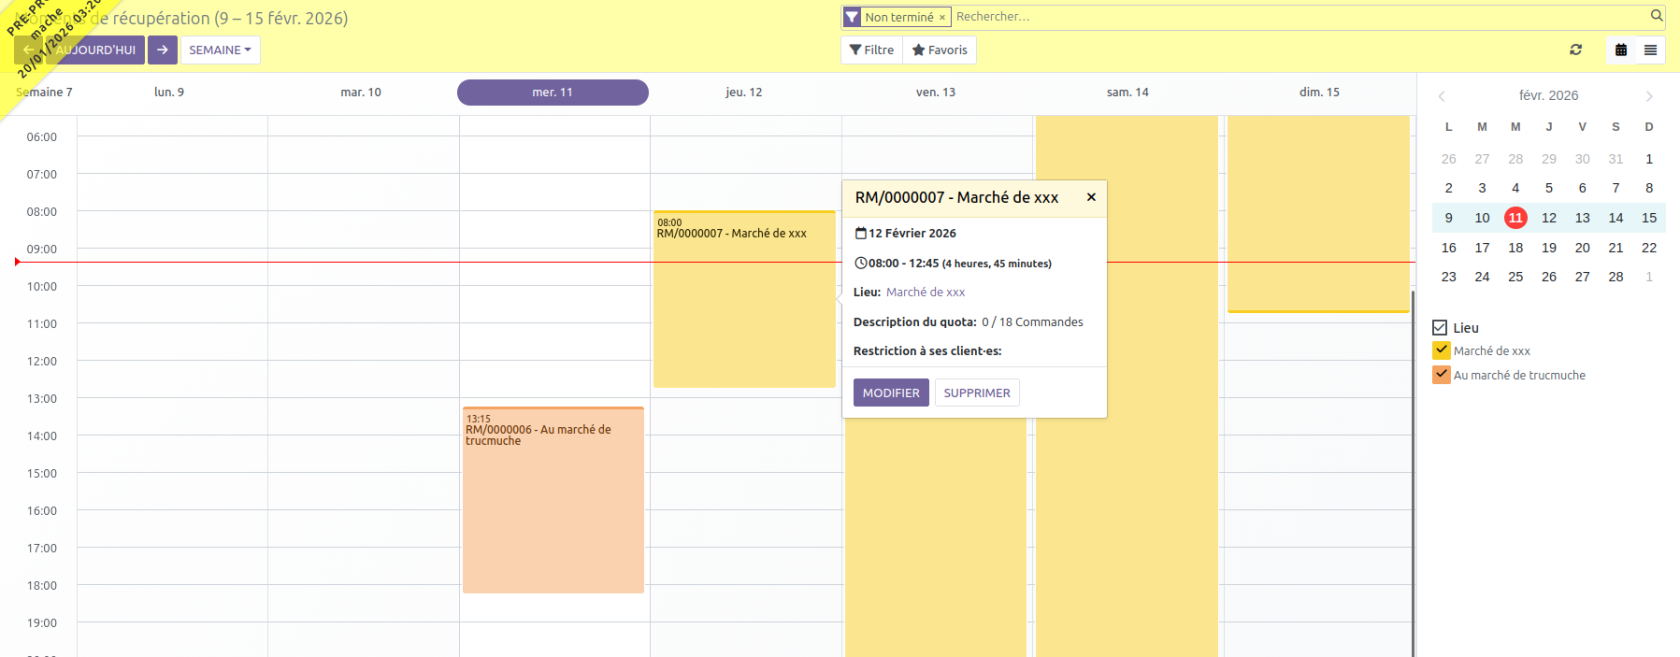Screen dimensions: 1680x657
Task: Expand the Favoris dropdown
Action: [x=940, y=50]
